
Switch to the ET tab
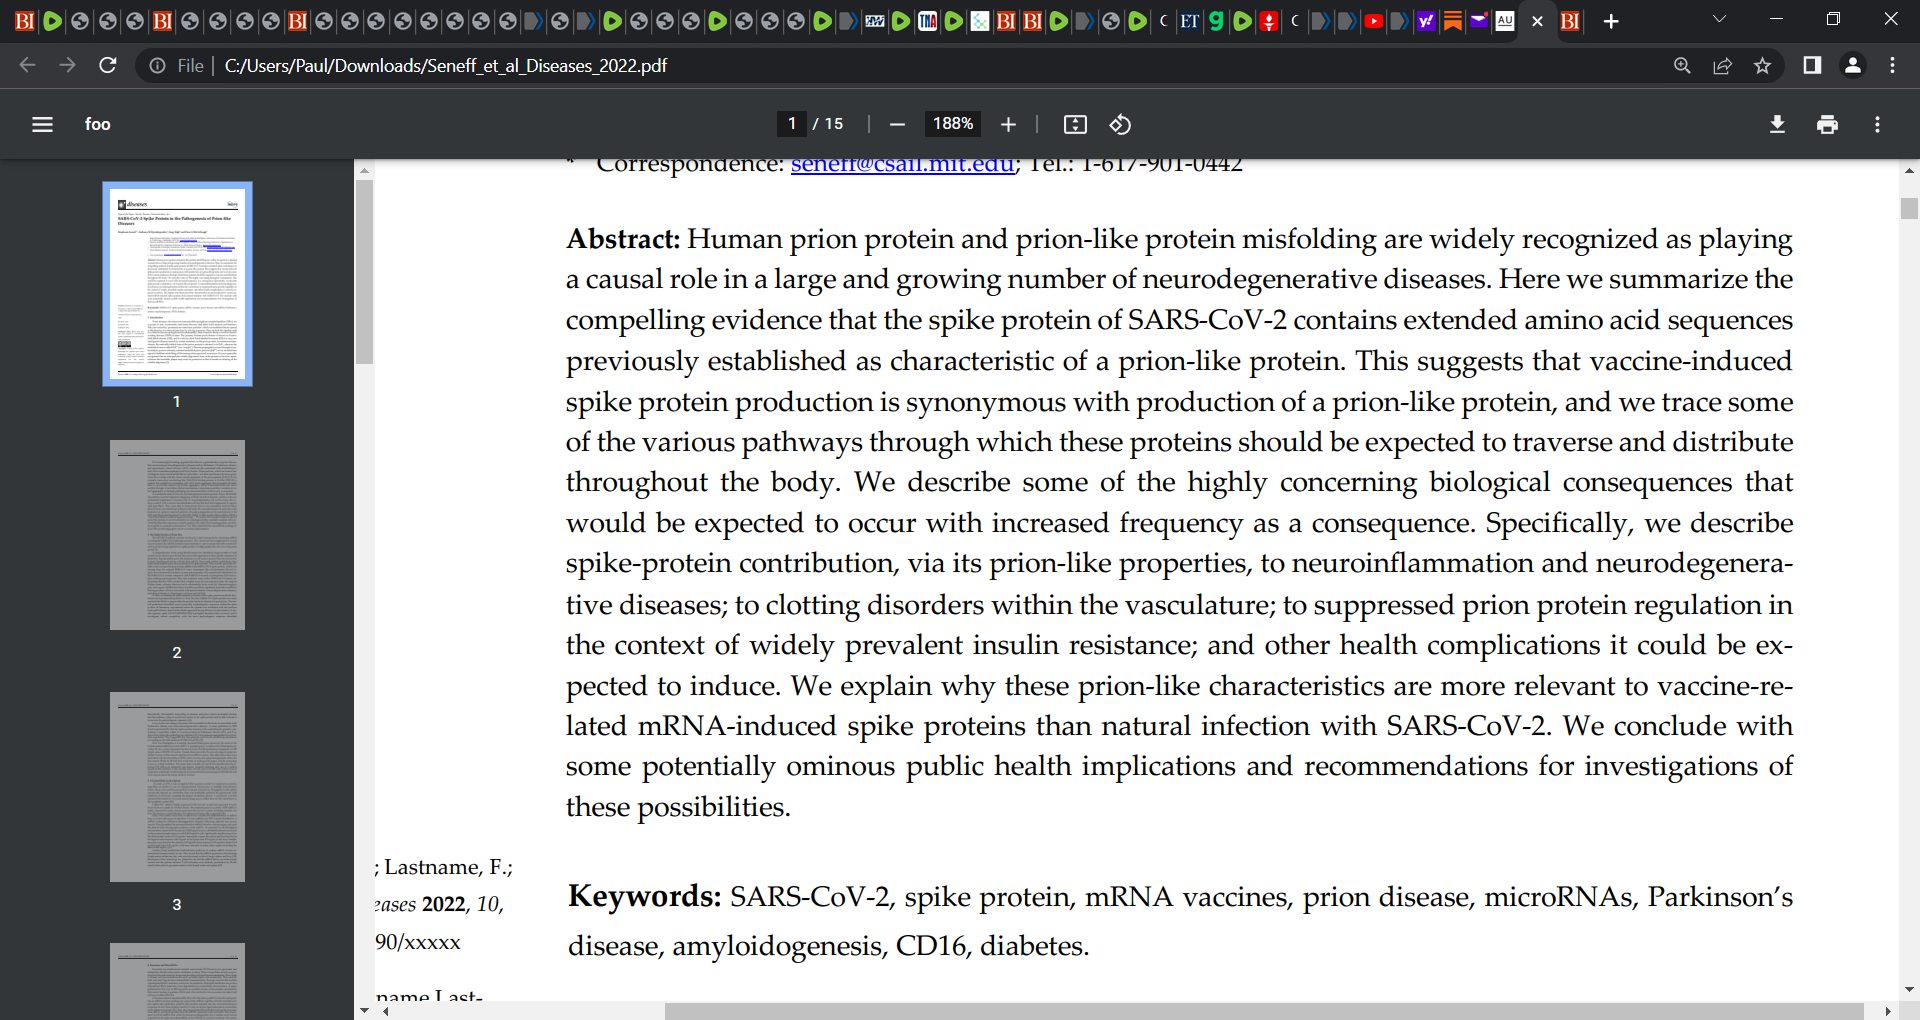[1189, 21]
